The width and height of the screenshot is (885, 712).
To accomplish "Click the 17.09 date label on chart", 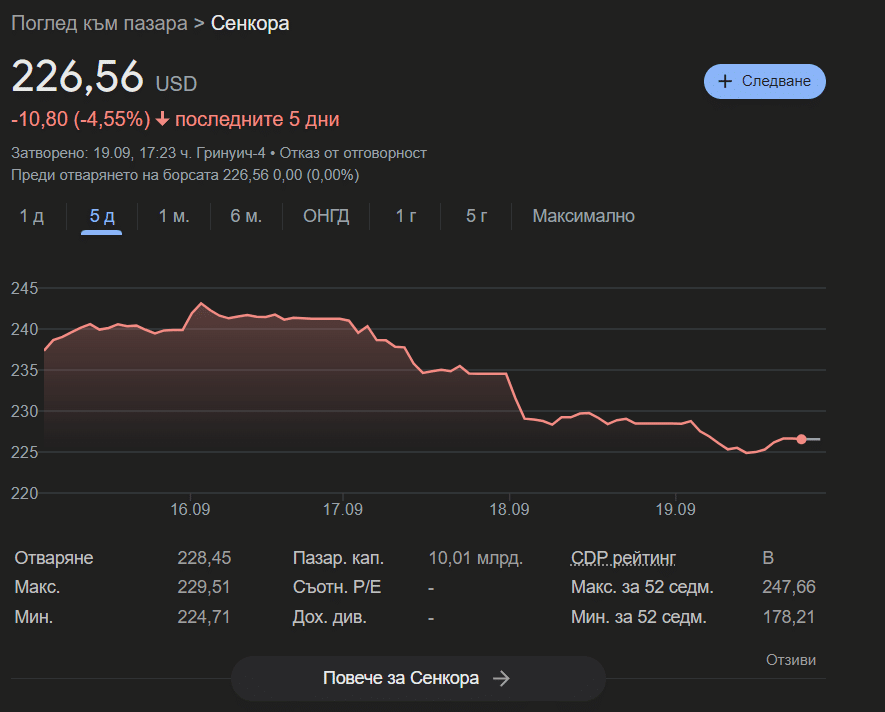I will coord(343,509).
